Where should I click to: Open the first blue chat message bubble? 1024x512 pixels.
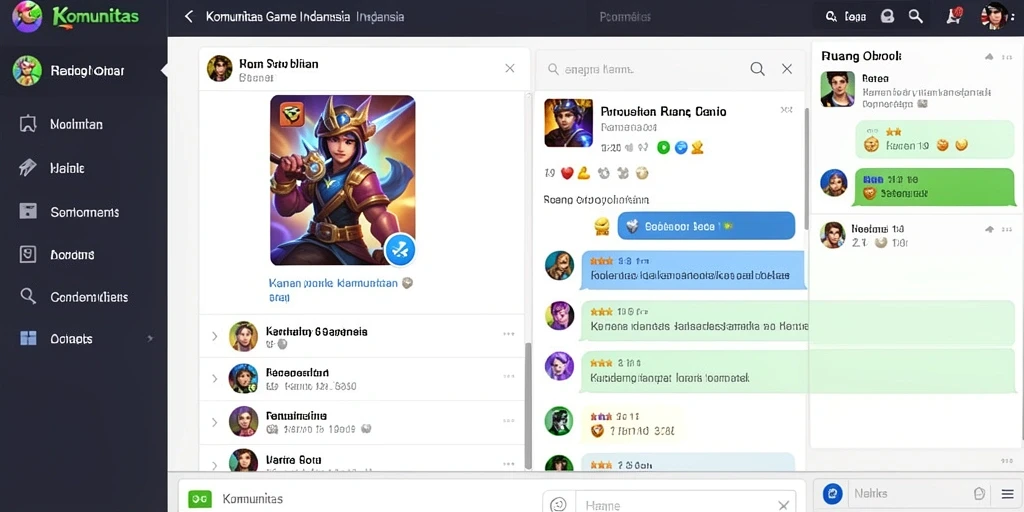pyautogui.click(x=693, y=270)
